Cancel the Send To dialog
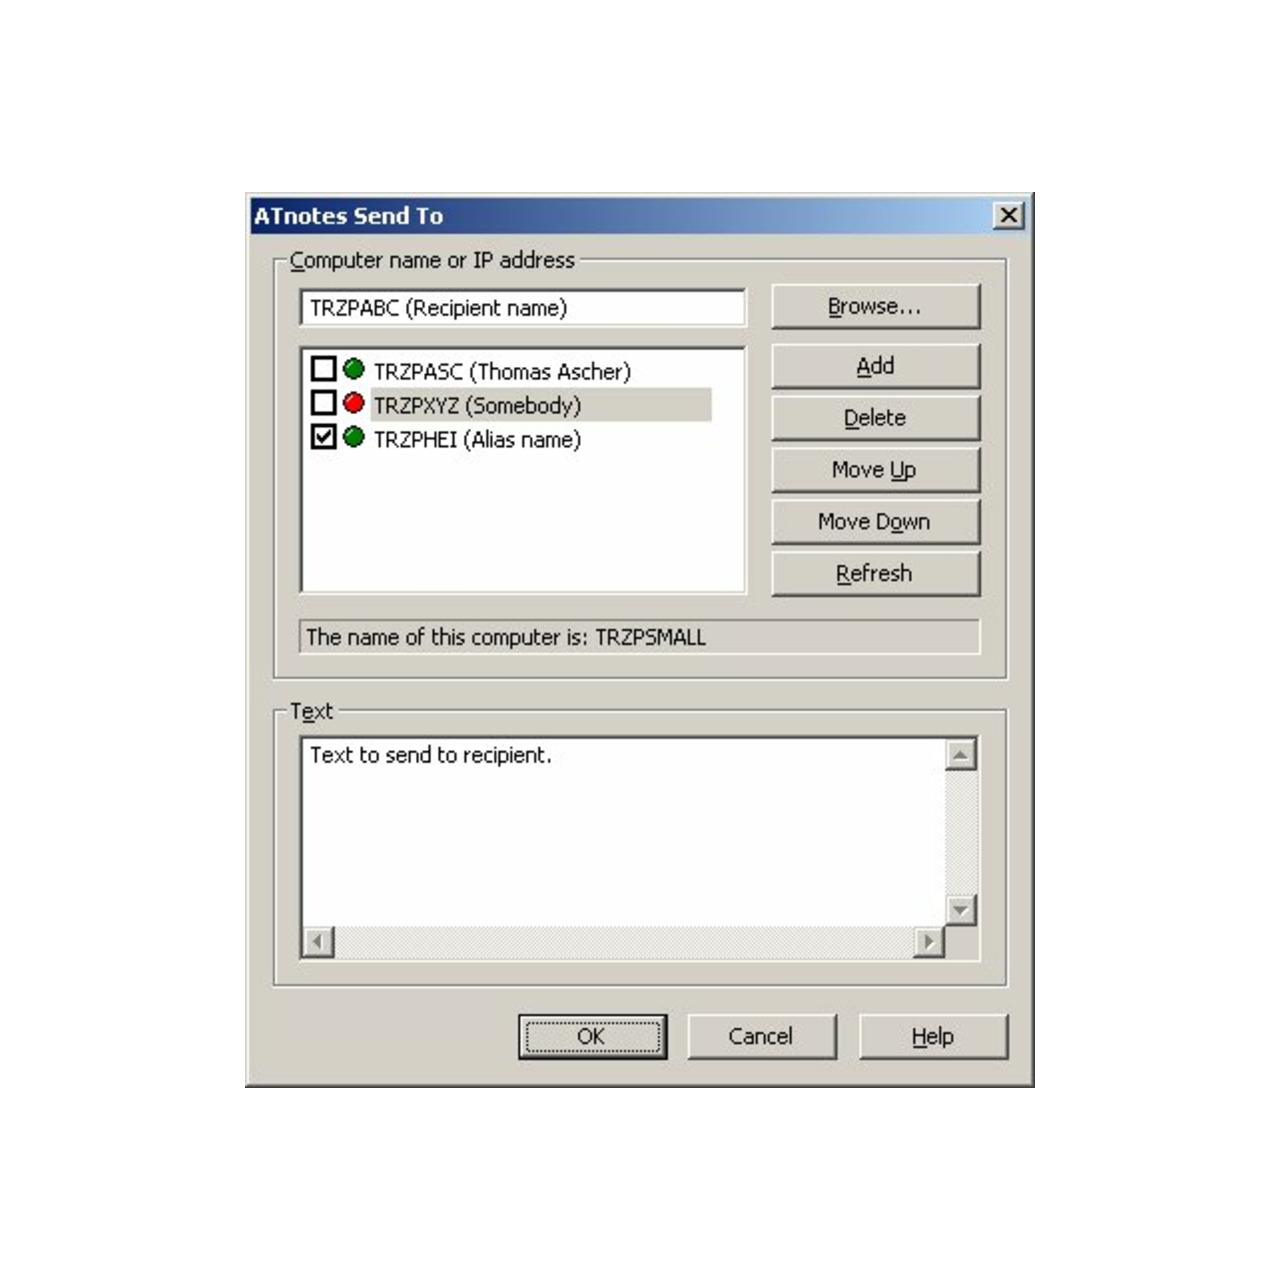The height and width of the screenshot is (1280, 1280). [761, 1036]
